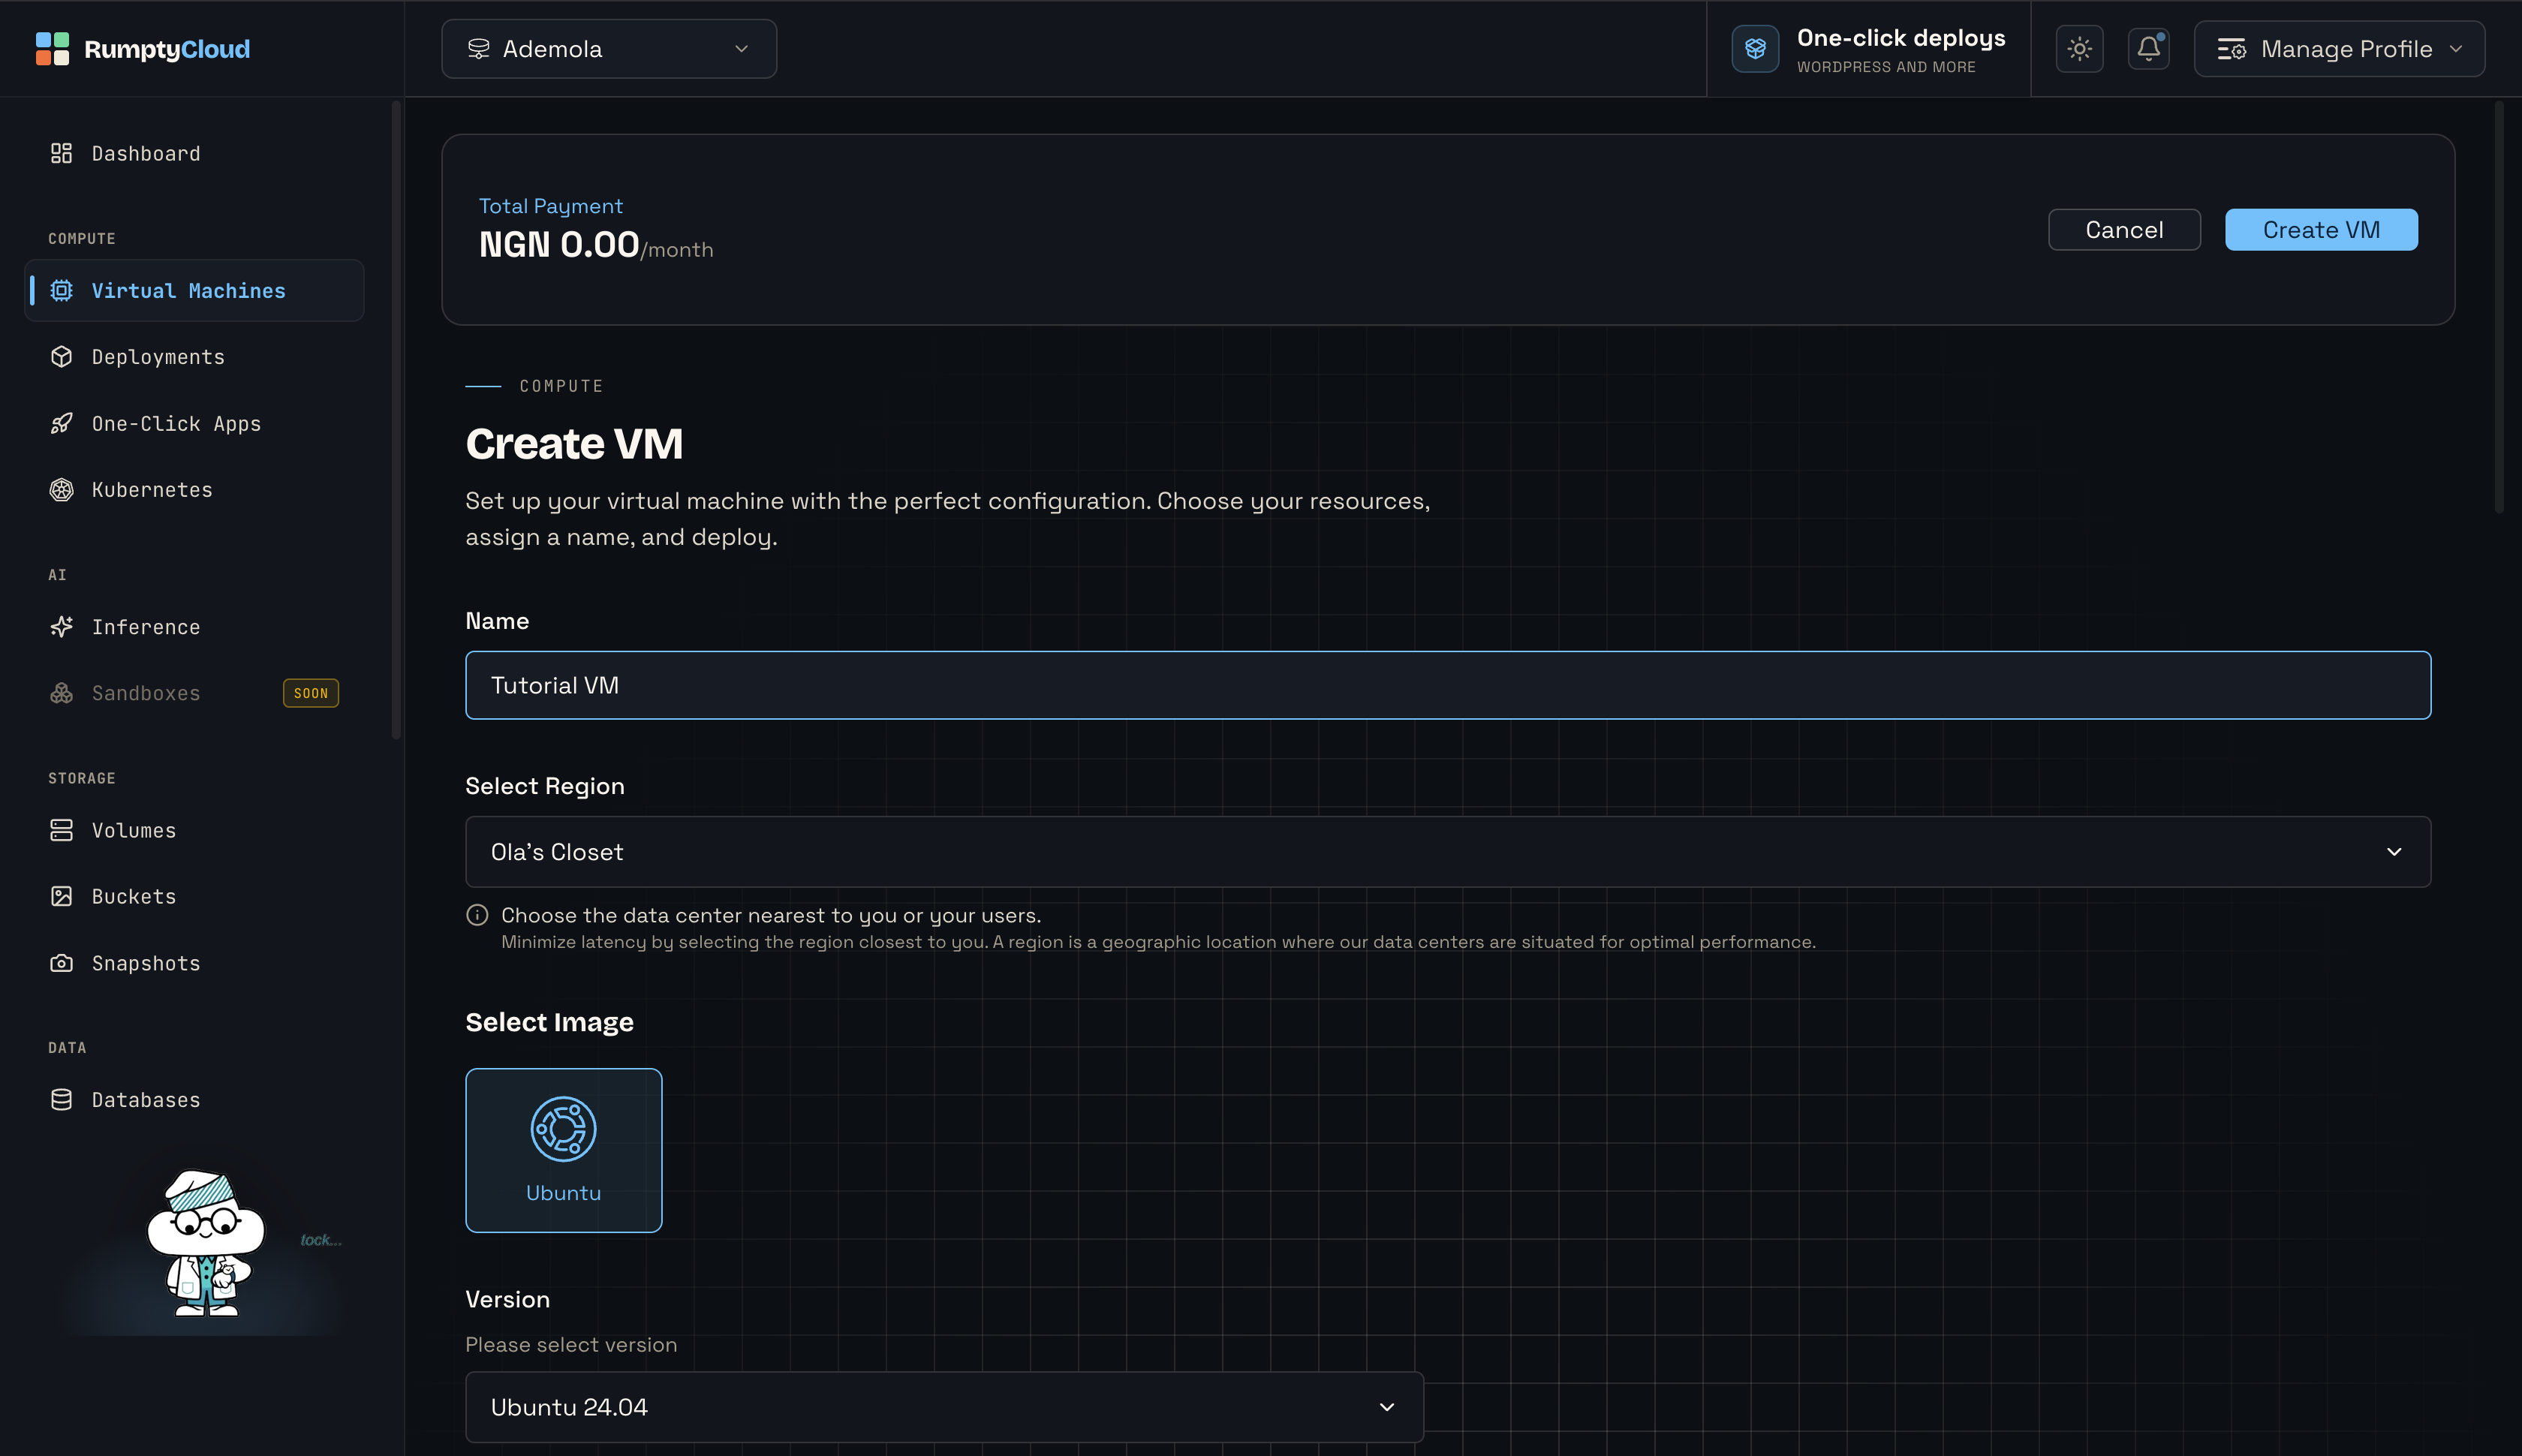Click the Dashboard grid icon
The height and width of the screenshot is (1456, 2522).
pos(62,153)
